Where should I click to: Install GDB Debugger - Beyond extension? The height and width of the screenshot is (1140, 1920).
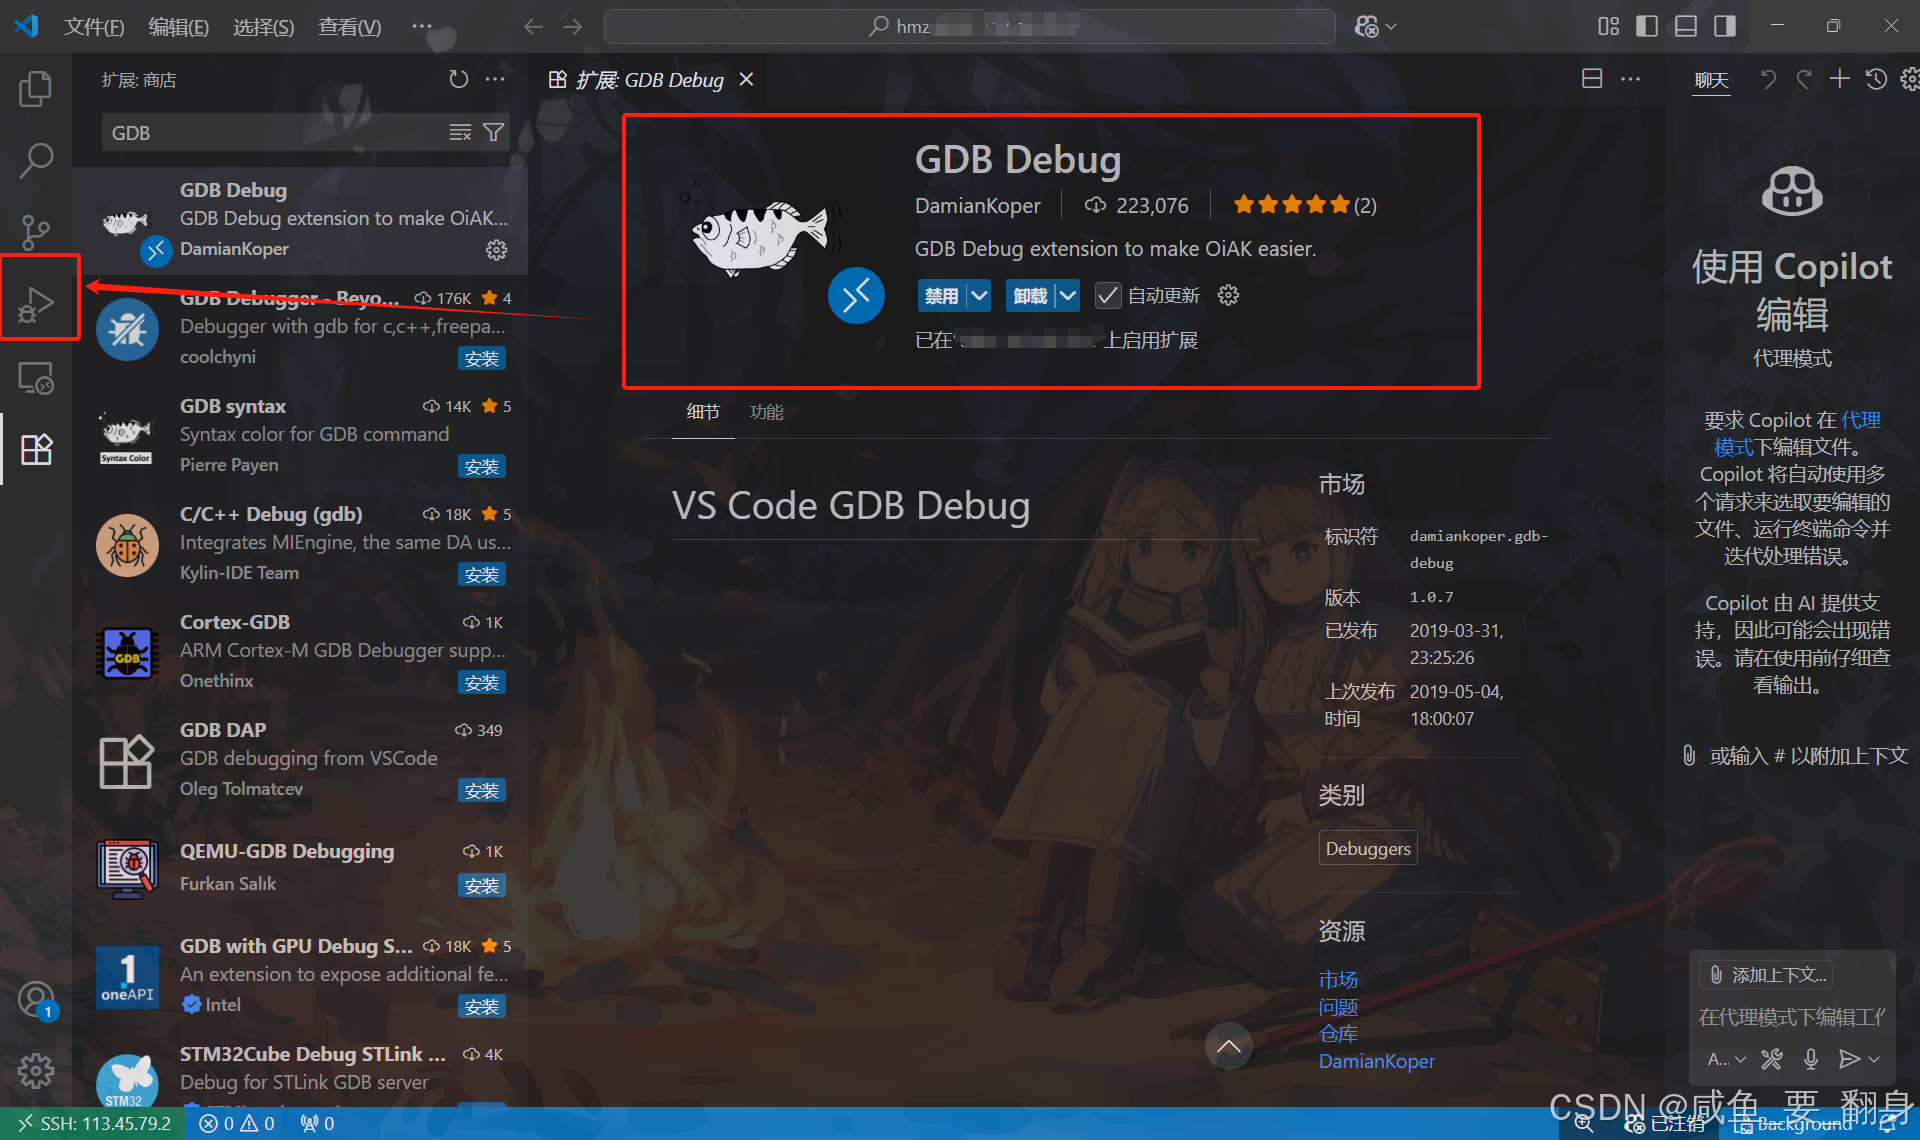[482, 358]
